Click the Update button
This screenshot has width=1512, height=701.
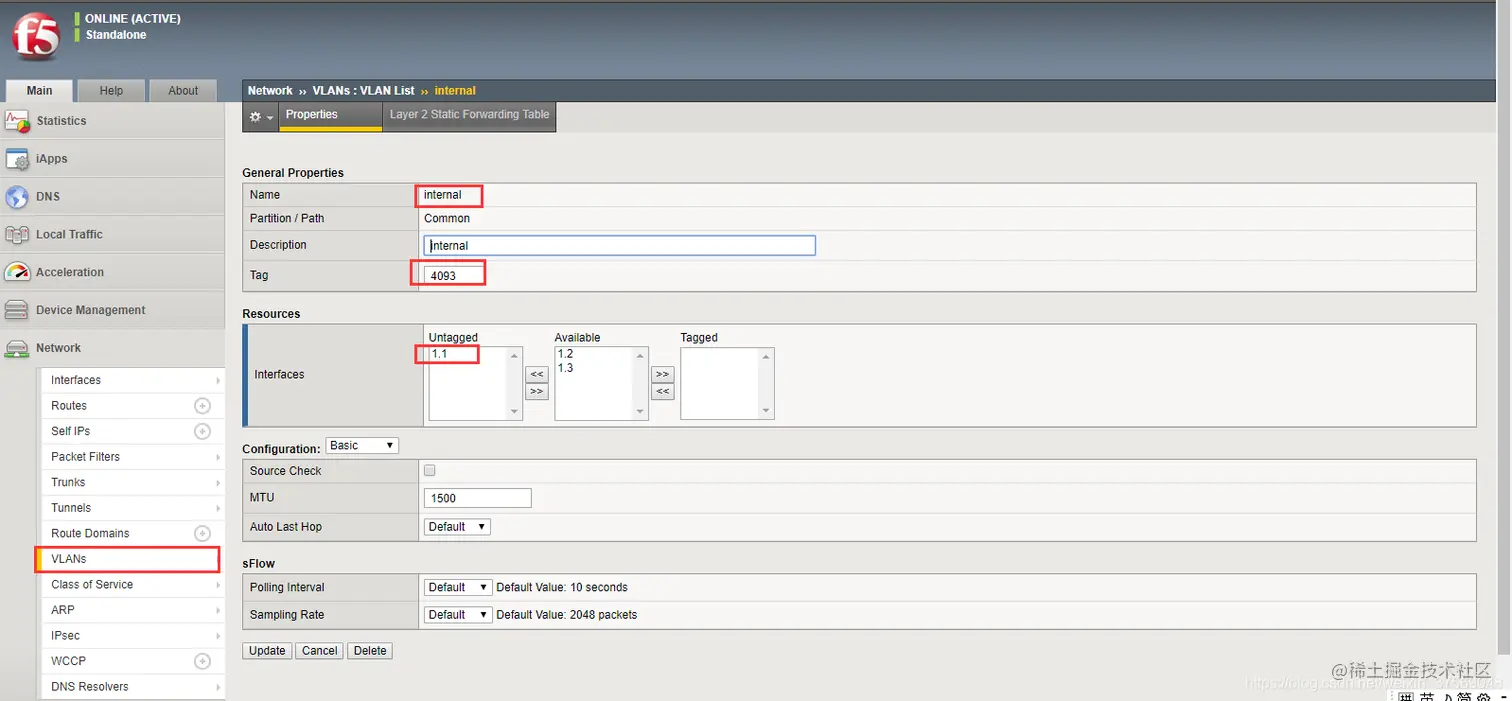pos(267,651)
